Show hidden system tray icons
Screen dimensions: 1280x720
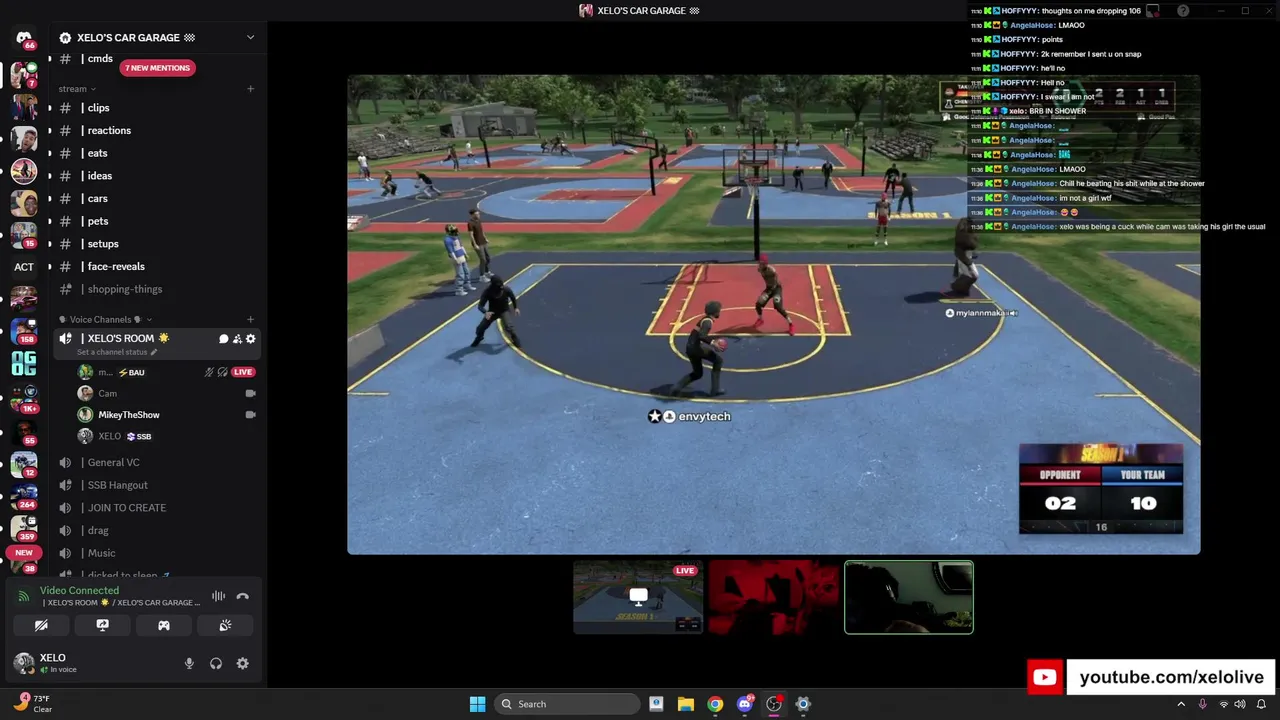click(1181, 704)
